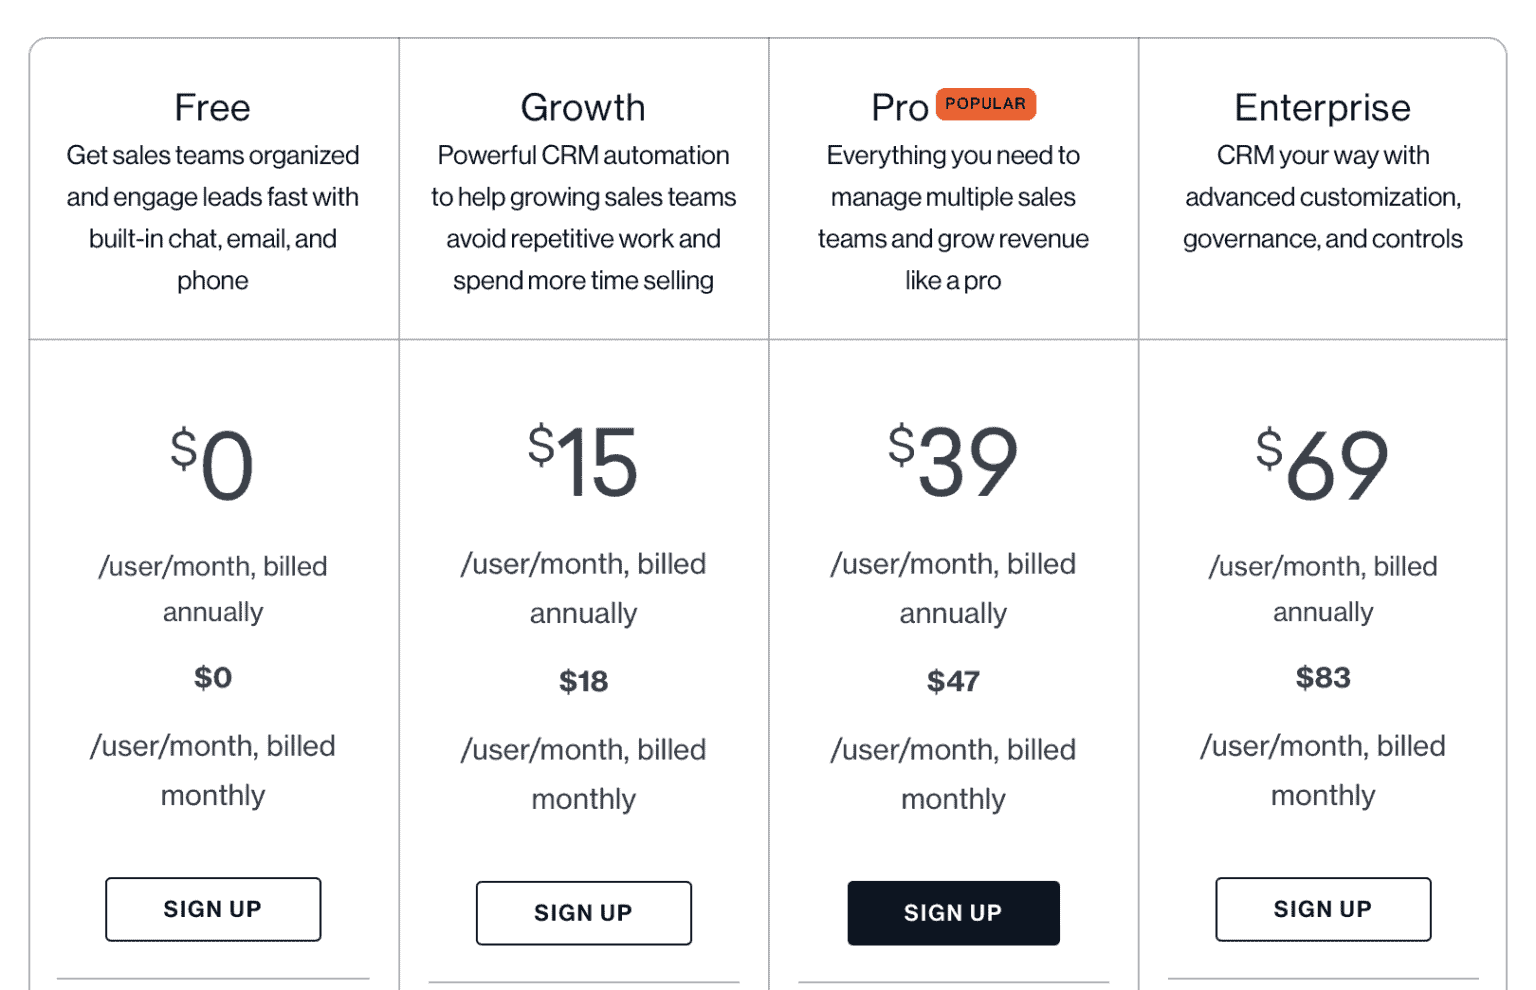1536x990 pixels.
Task: Click the $47 monthly price under Pro
Action: (953, 681)
